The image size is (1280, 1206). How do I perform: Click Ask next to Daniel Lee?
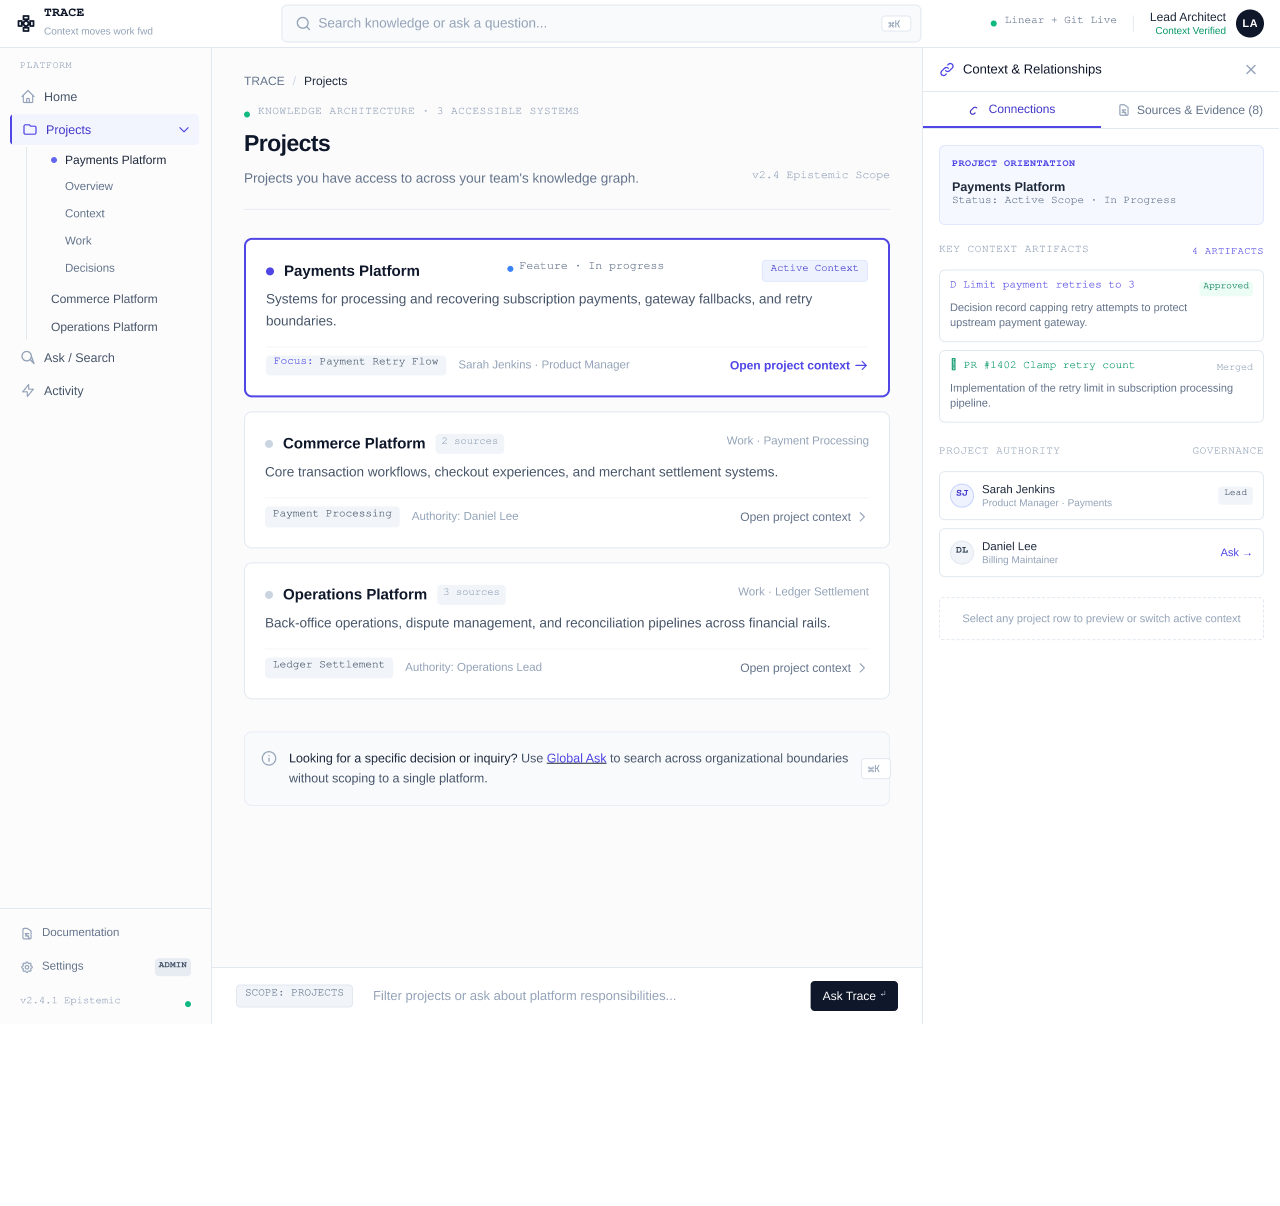click(1236, 553)
